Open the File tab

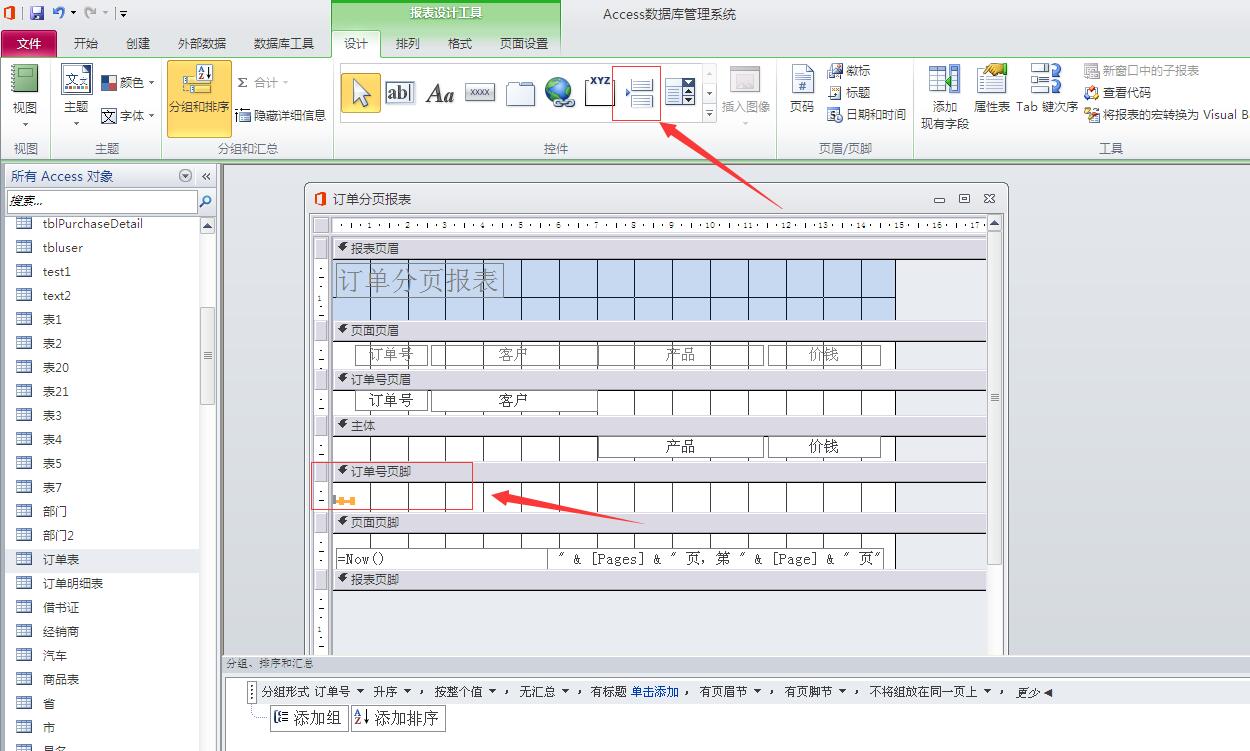(x=29, y=43)
